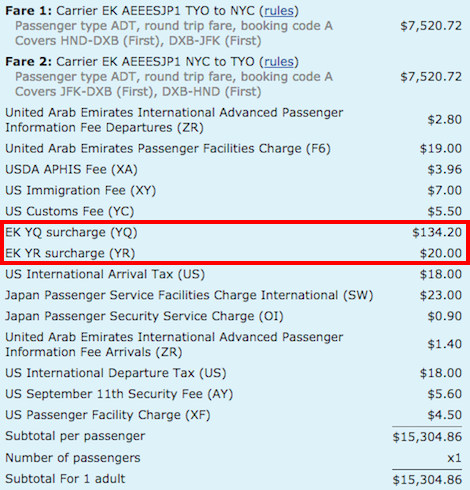Click the Subtotal per passenger label

[75, 436]
